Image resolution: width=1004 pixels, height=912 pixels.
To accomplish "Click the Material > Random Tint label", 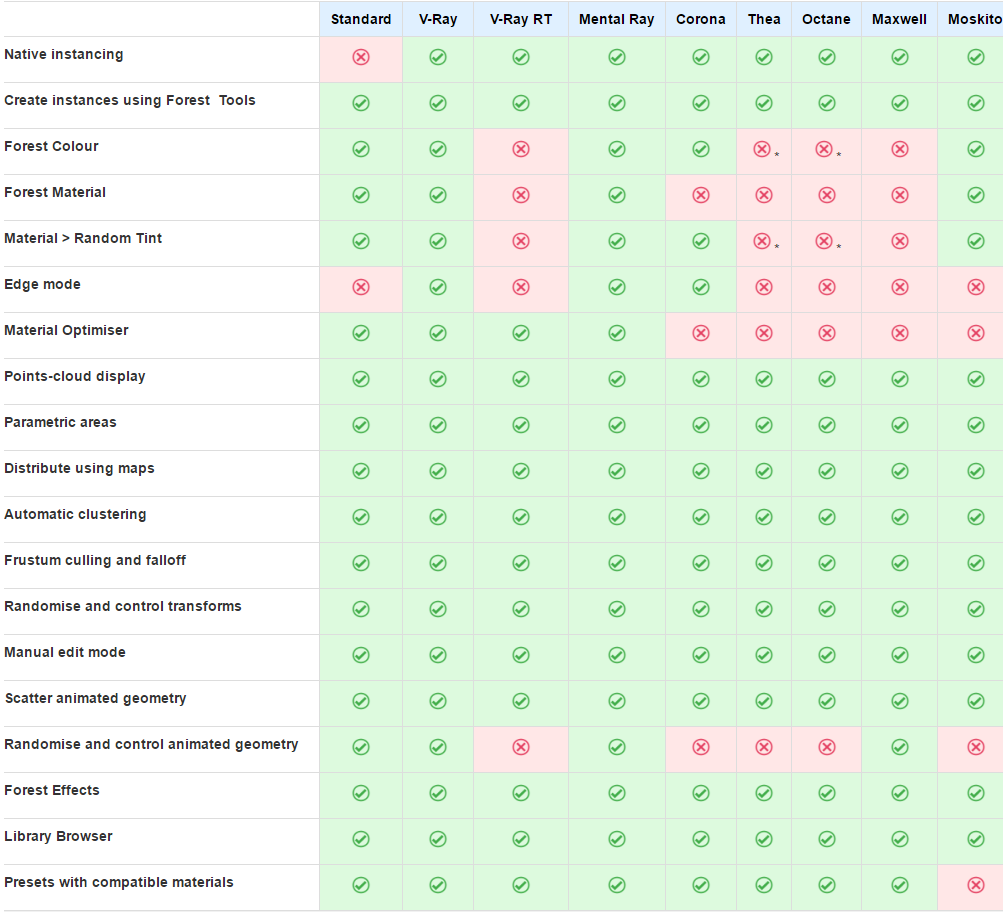I will (x=83, y=238).
